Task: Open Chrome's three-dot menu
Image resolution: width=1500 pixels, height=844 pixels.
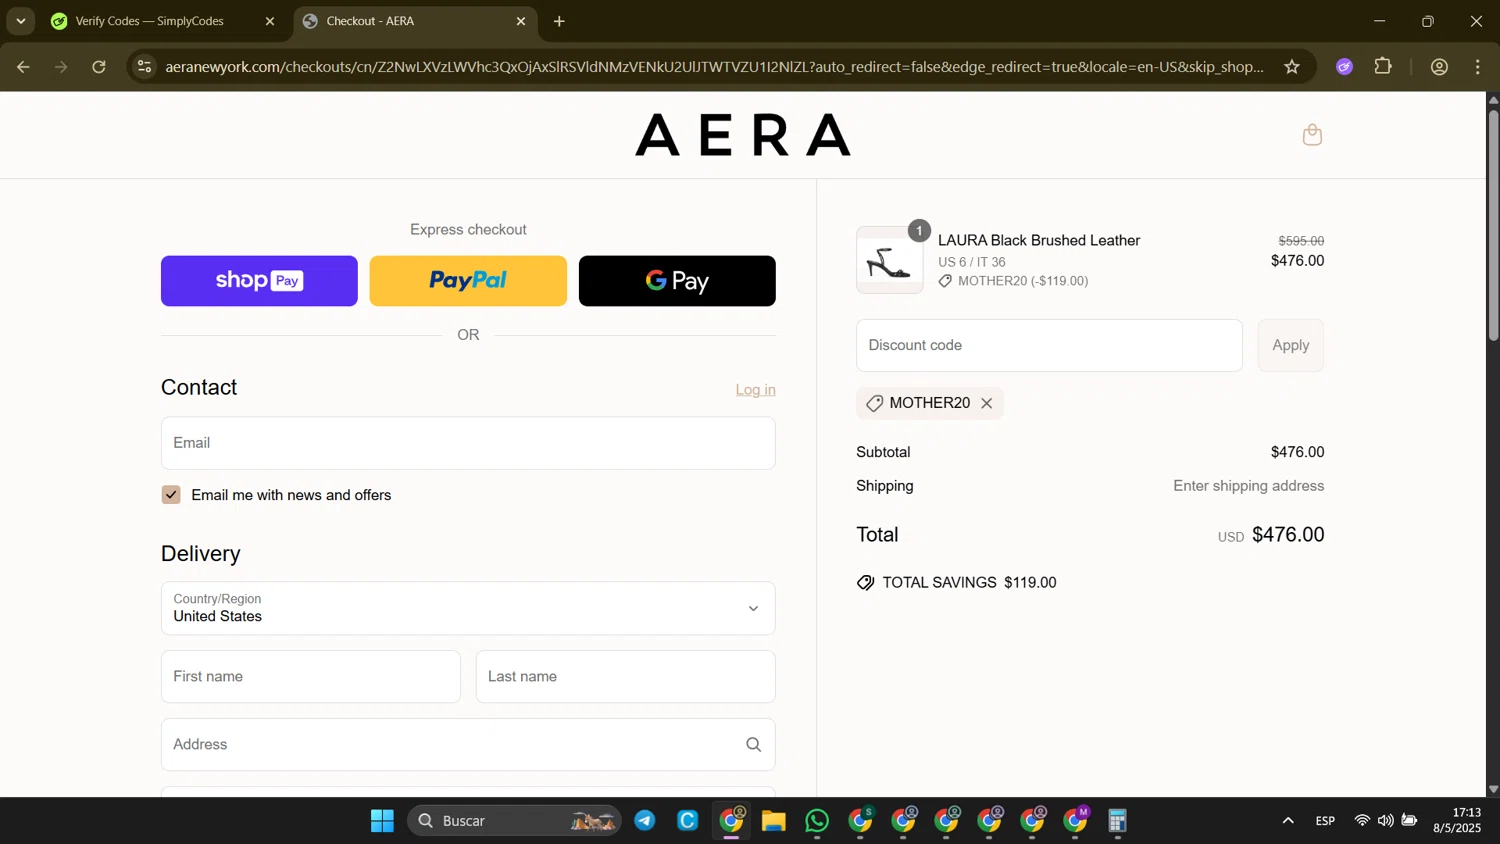Action: click(x=1478, y=67)
